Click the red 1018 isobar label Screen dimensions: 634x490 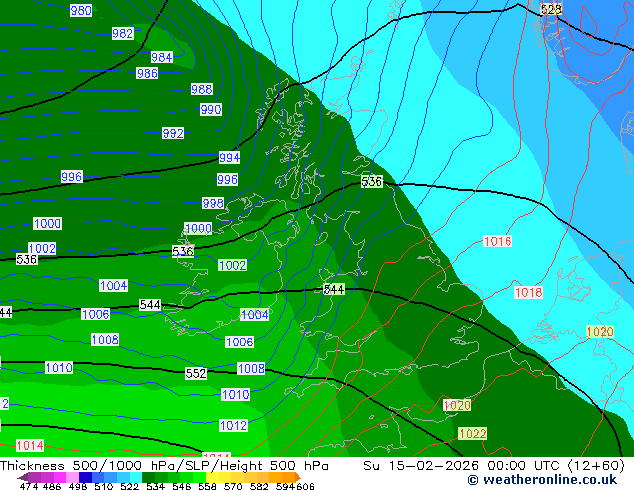point(528,292)
